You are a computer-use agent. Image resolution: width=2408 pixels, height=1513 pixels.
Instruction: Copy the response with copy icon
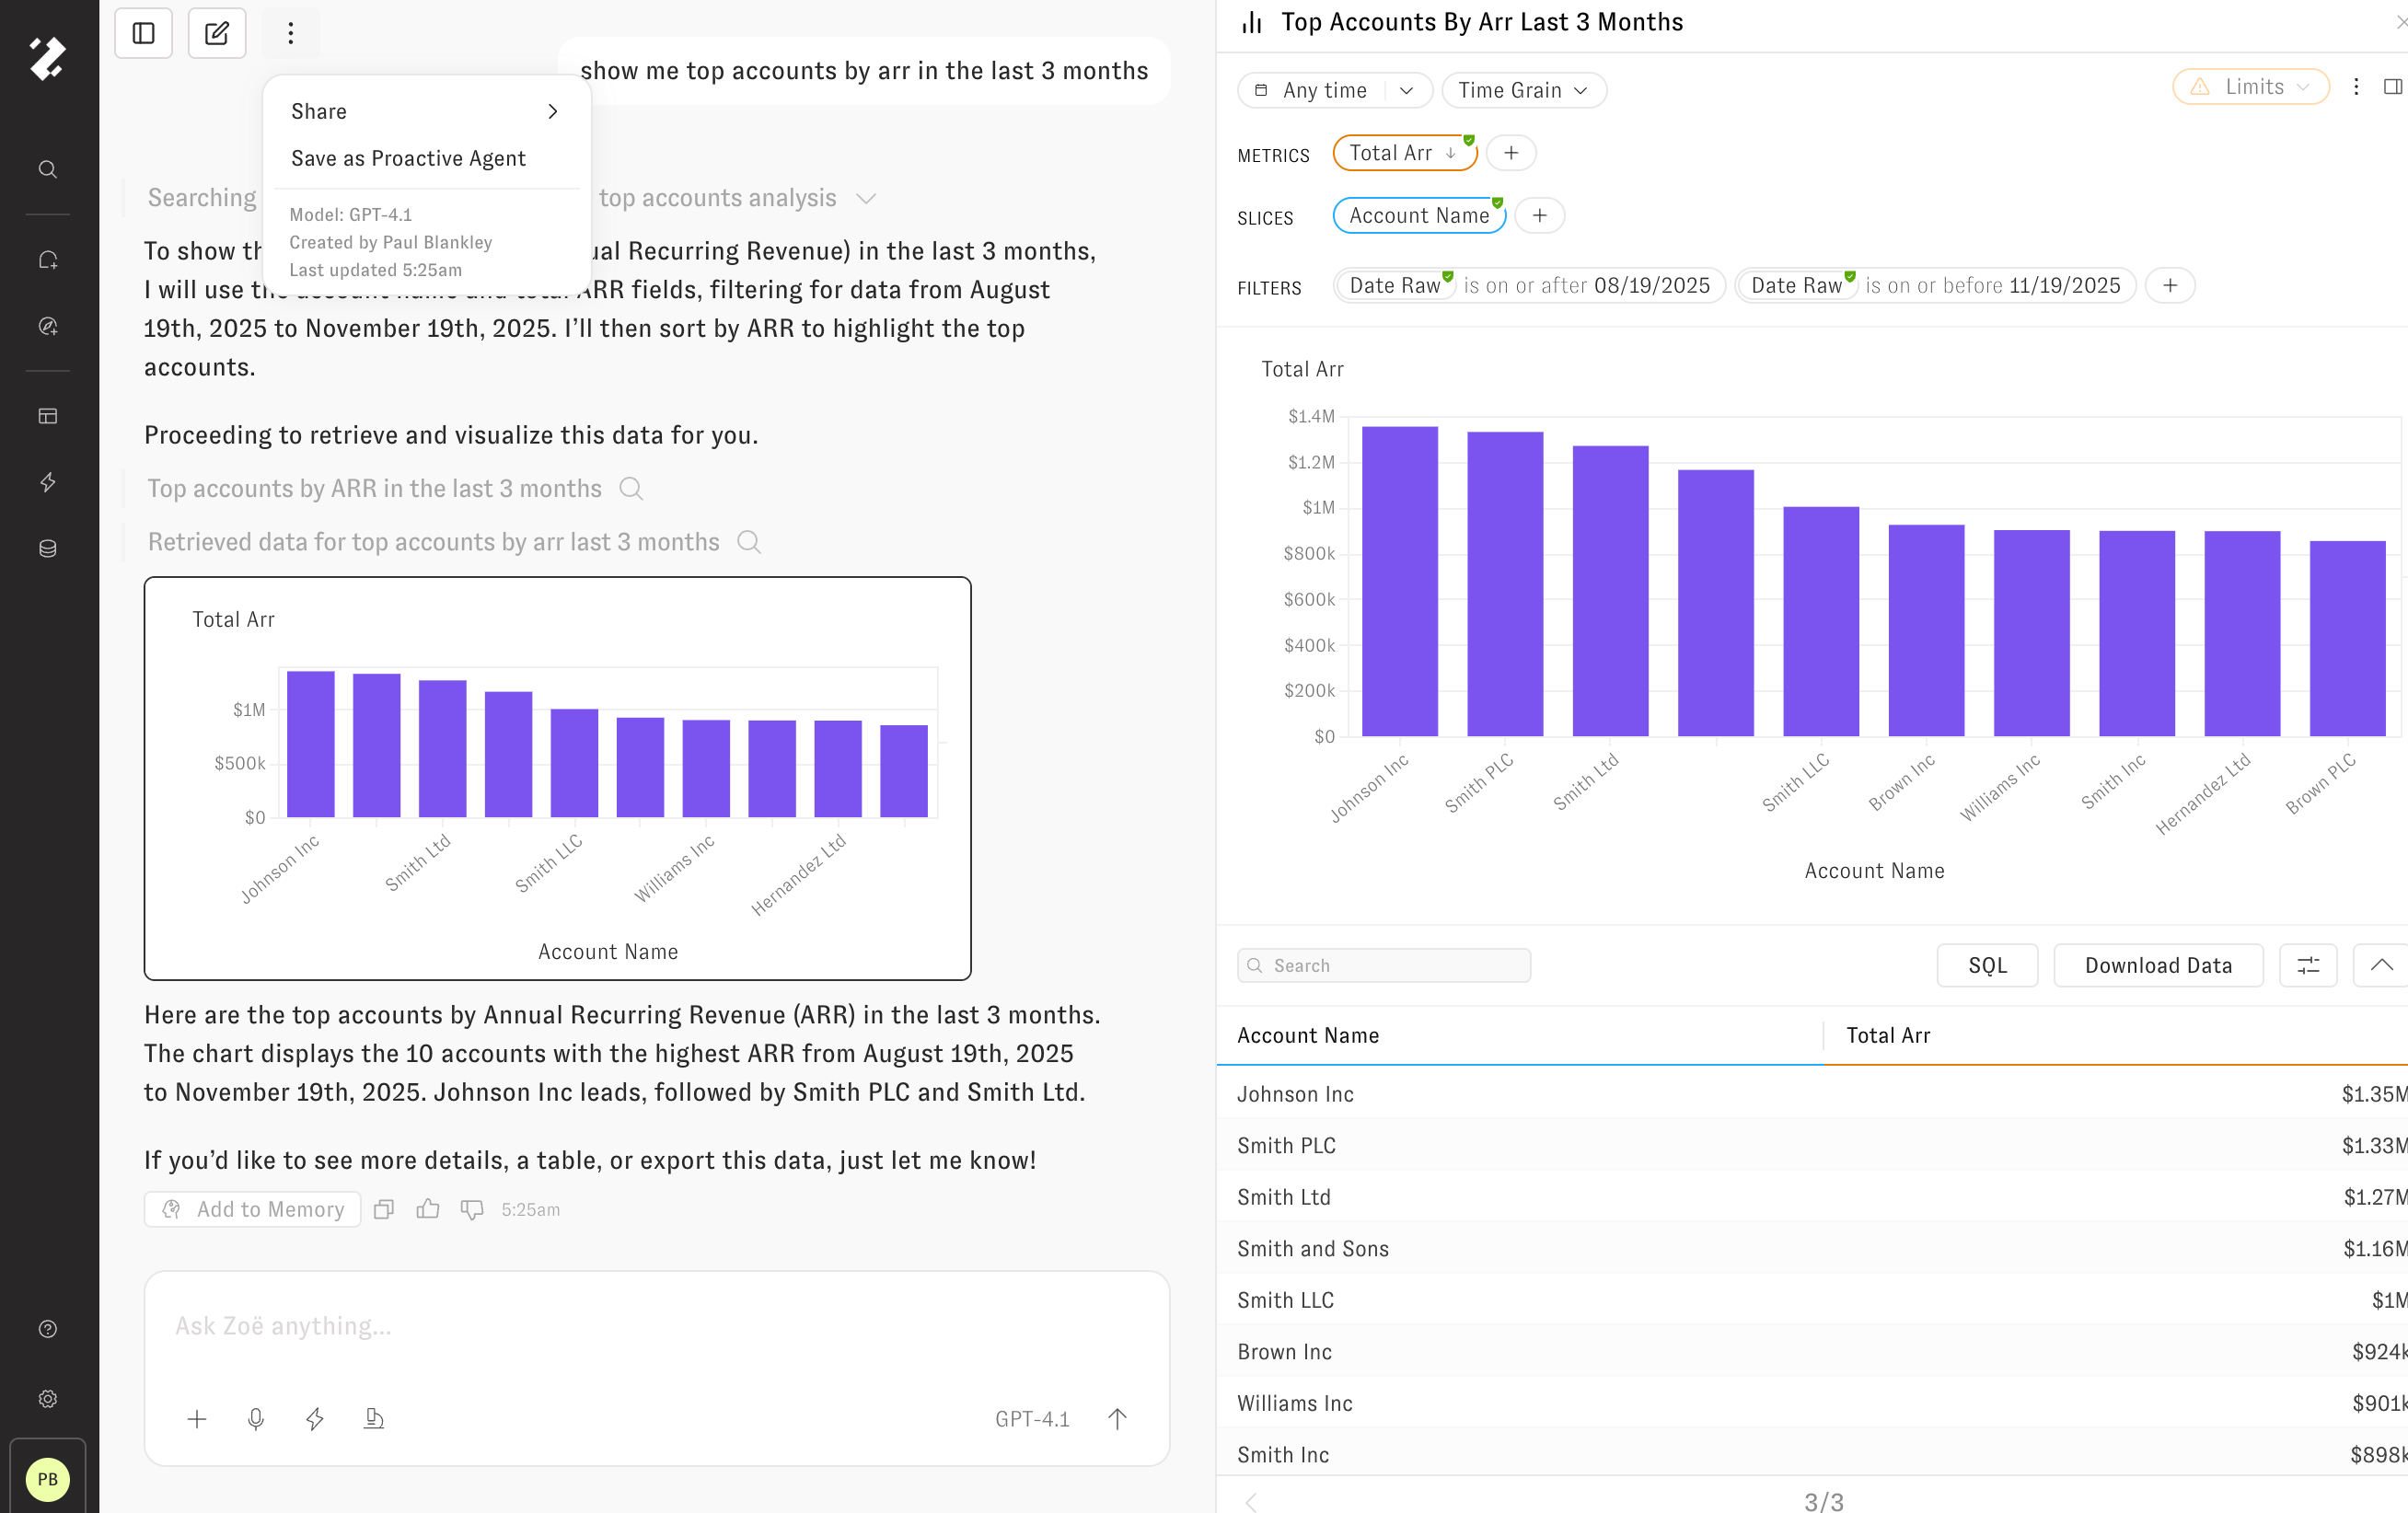coord(384,1209)
